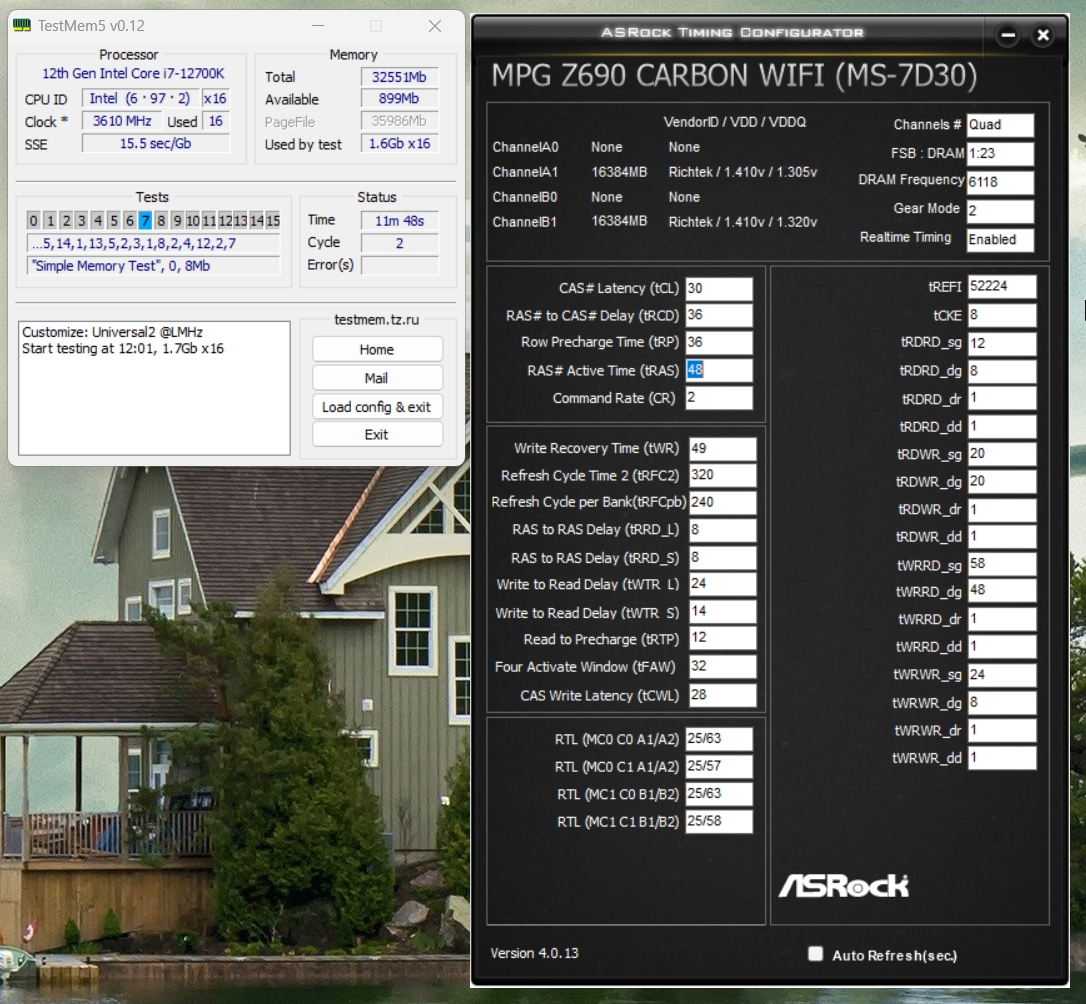Click the 'Simple Memory Test', 0, 8Mb line

click(154, 266)
